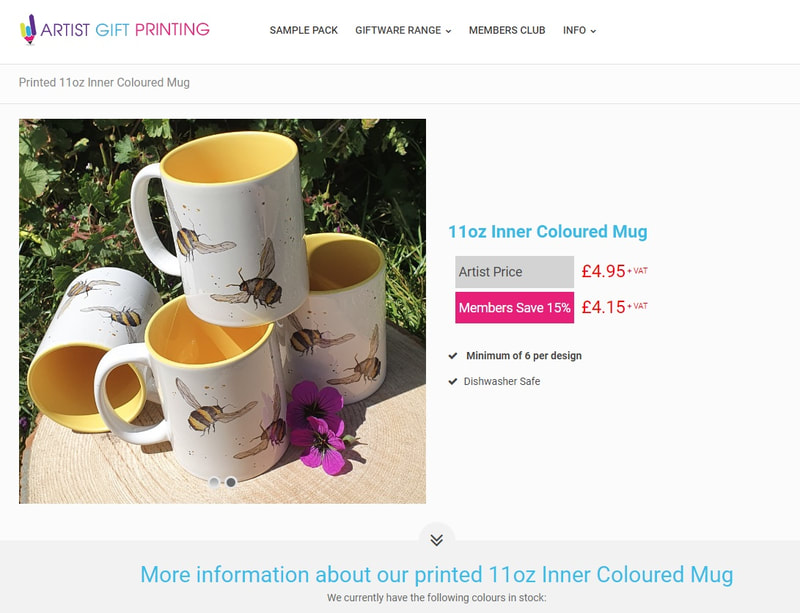Select the first carousel dot indicator
This screenshot has width=800, height=613.
(214, 482)
